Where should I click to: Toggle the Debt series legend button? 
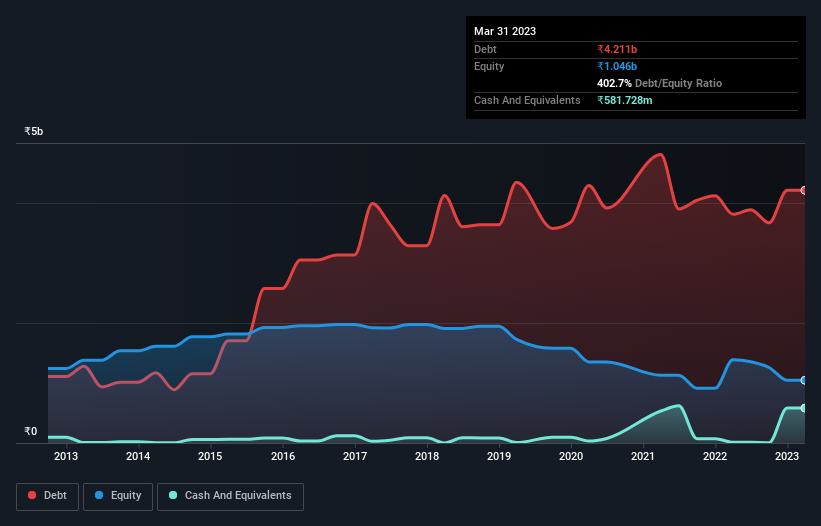(47, 496)
